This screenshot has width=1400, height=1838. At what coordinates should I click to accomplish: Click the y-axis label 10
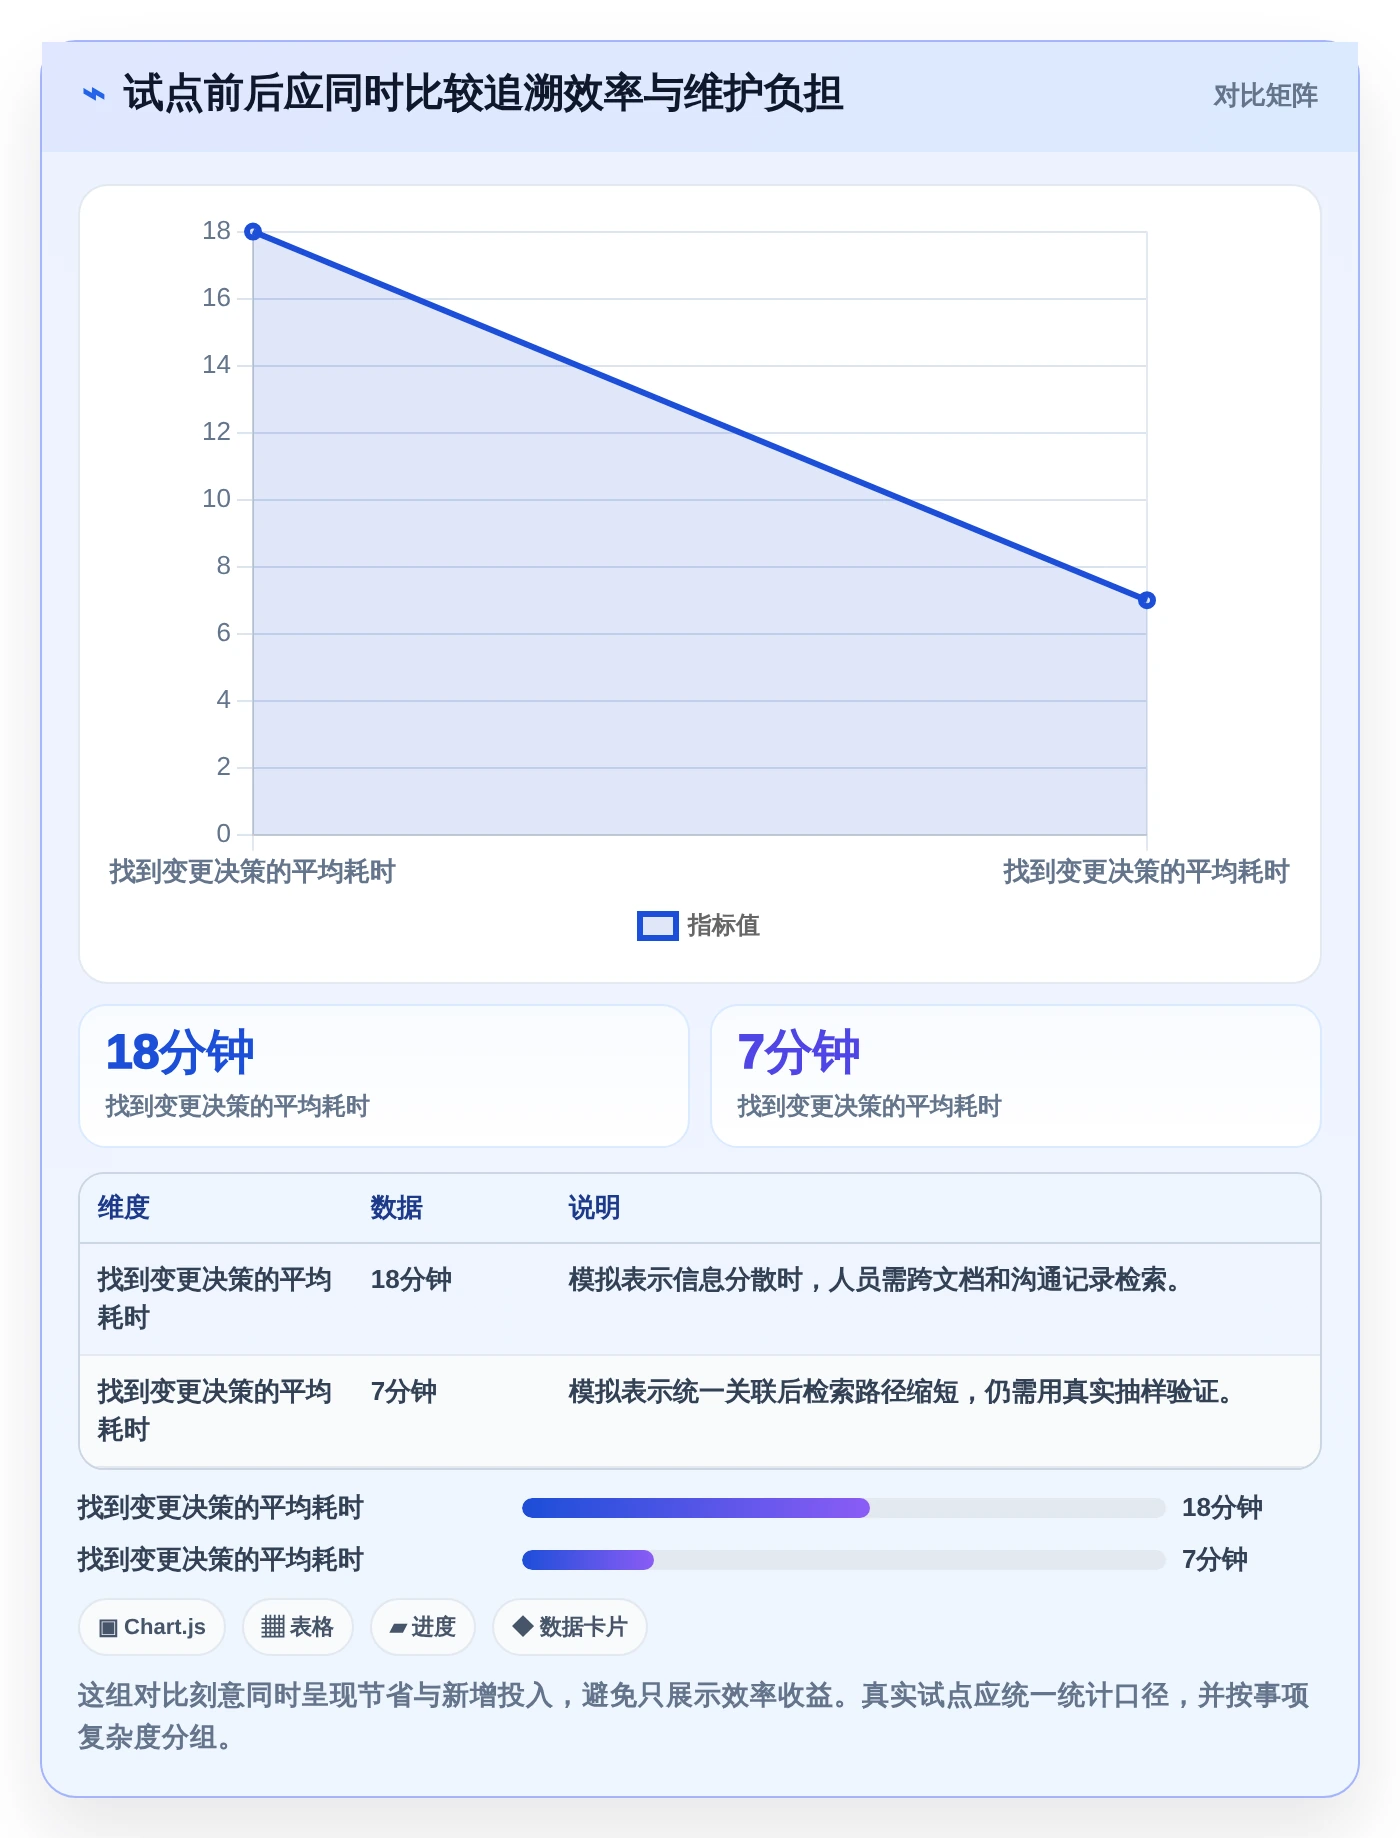[216, 499]
